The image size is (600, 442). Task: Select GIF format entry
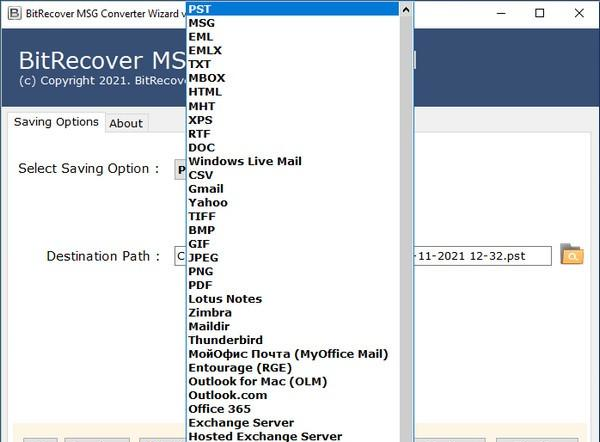point(293,244)
